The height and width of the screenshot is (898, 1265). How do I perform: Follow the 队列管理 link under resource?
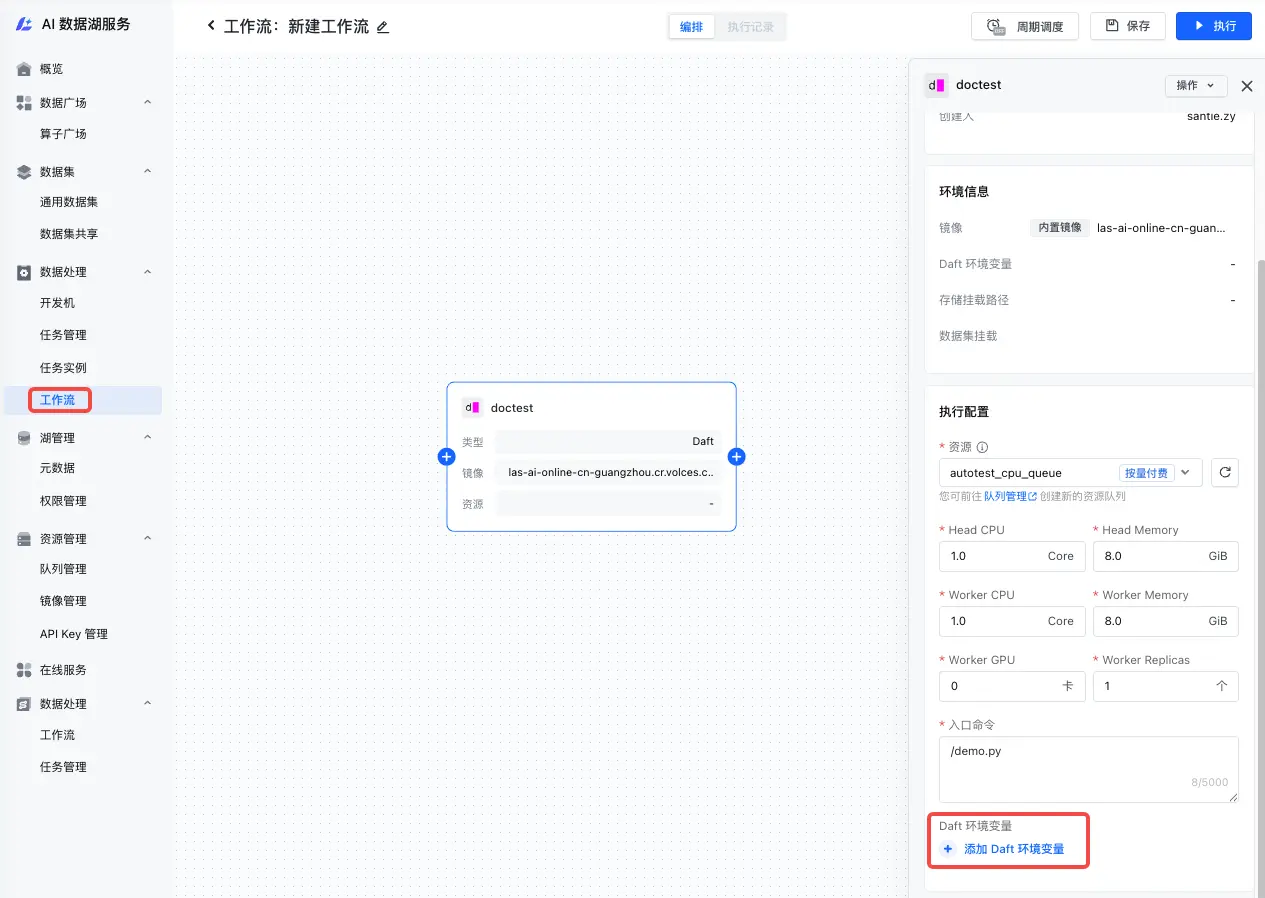[1010, 496]
